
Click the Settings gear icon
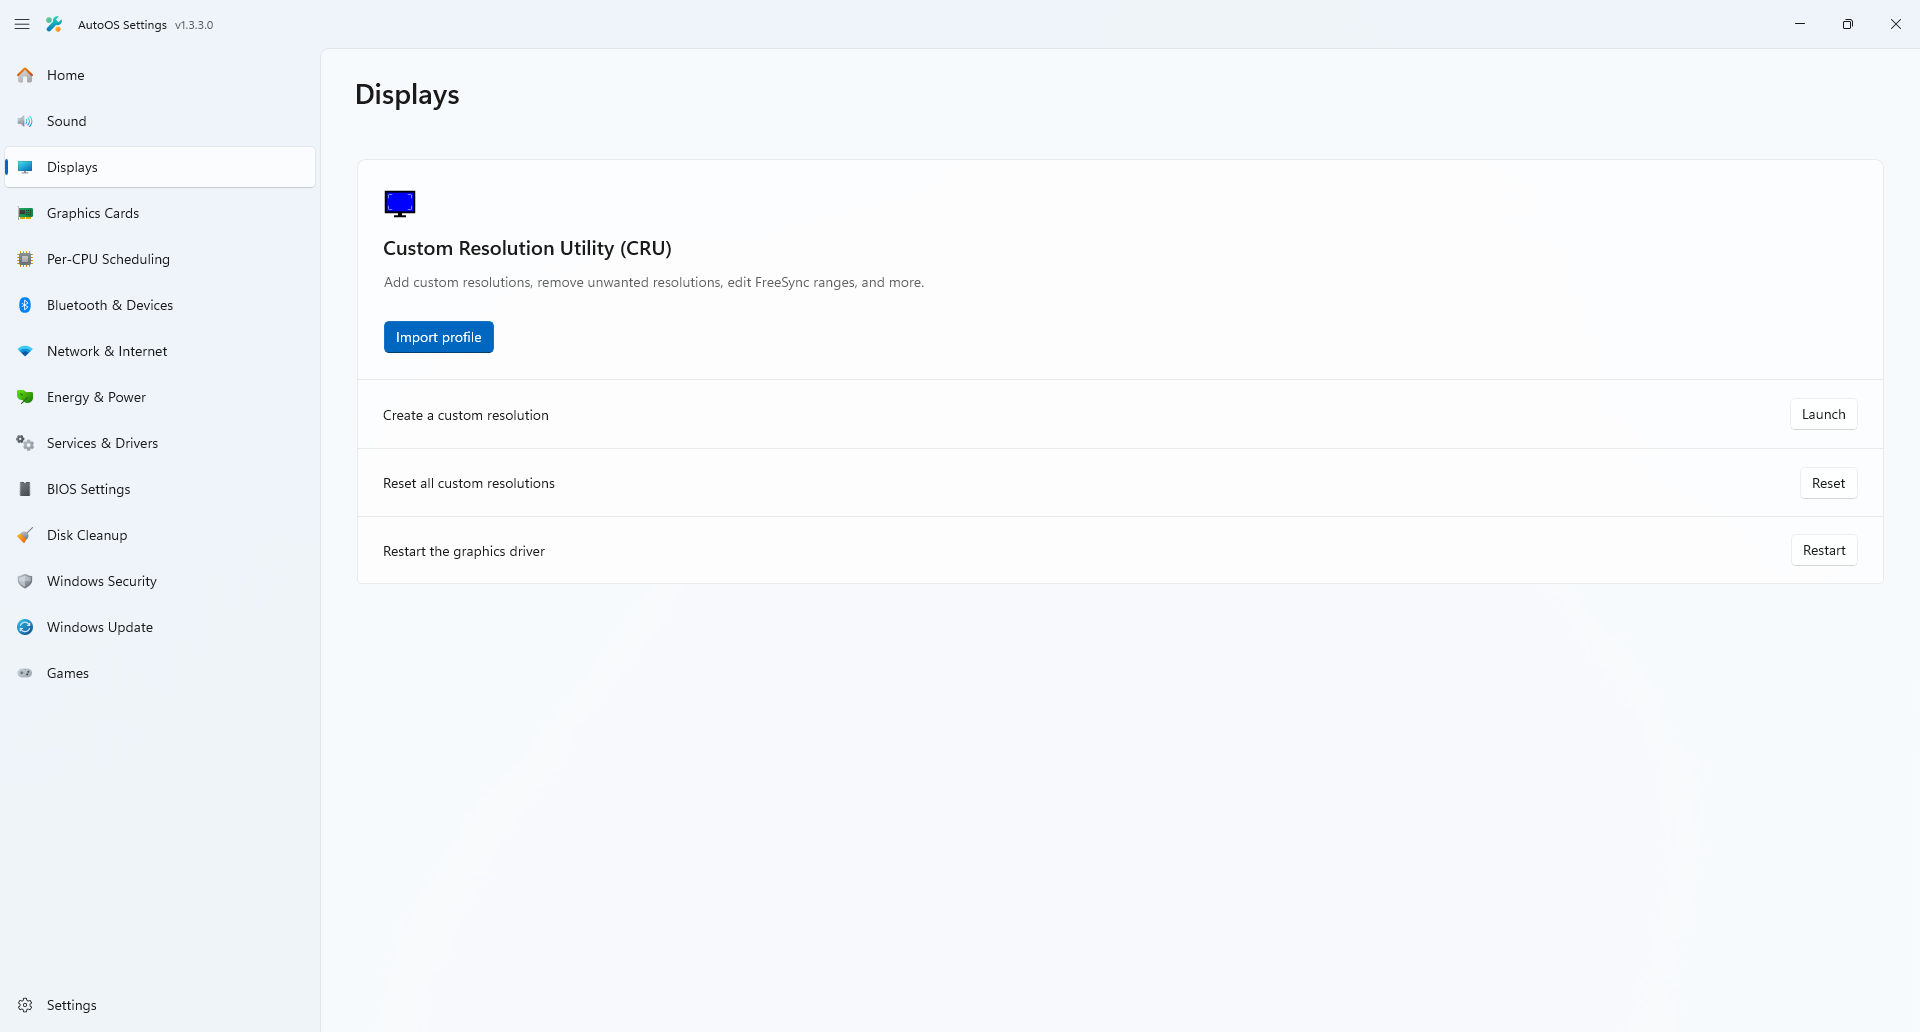tap(25, 1005)
